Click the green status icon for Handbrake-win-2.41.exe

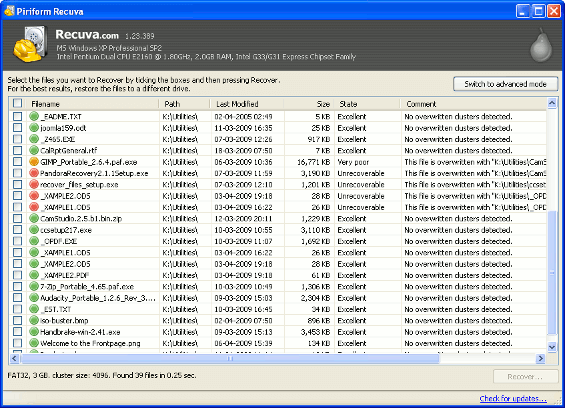click(x=34, y=332)
